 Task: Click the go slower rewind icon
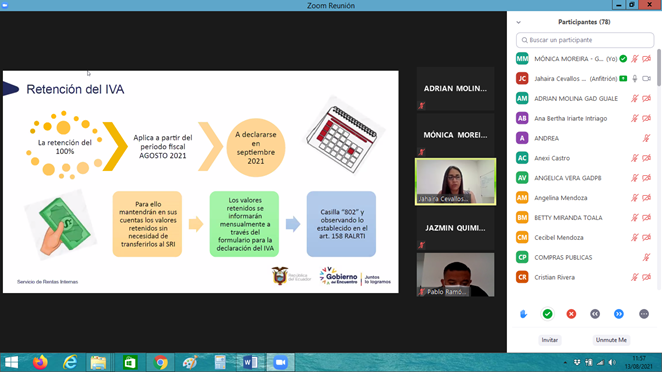[595, 314]
